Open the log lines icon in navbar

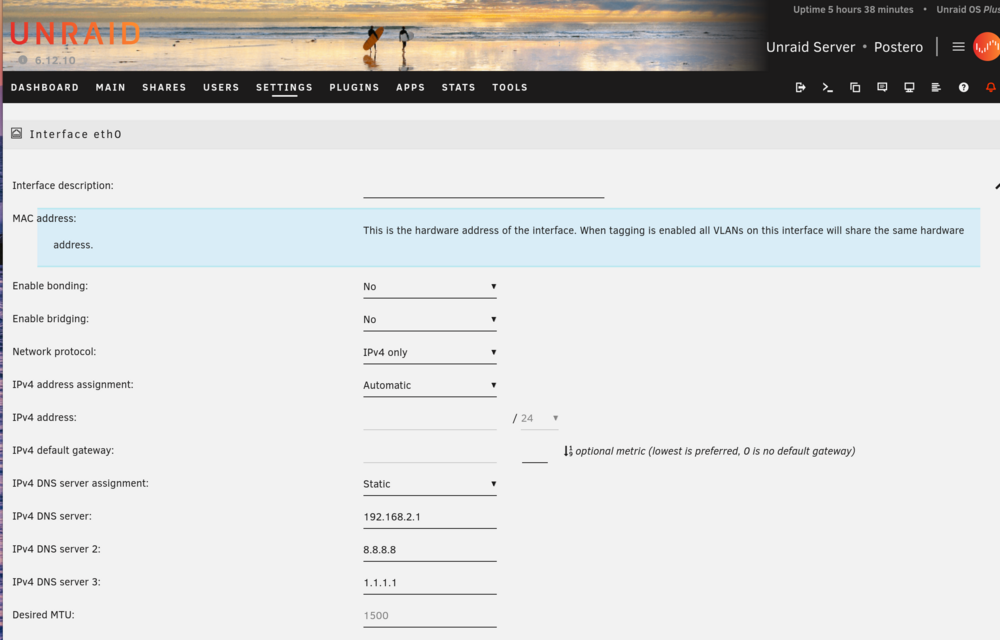point(936,87)
